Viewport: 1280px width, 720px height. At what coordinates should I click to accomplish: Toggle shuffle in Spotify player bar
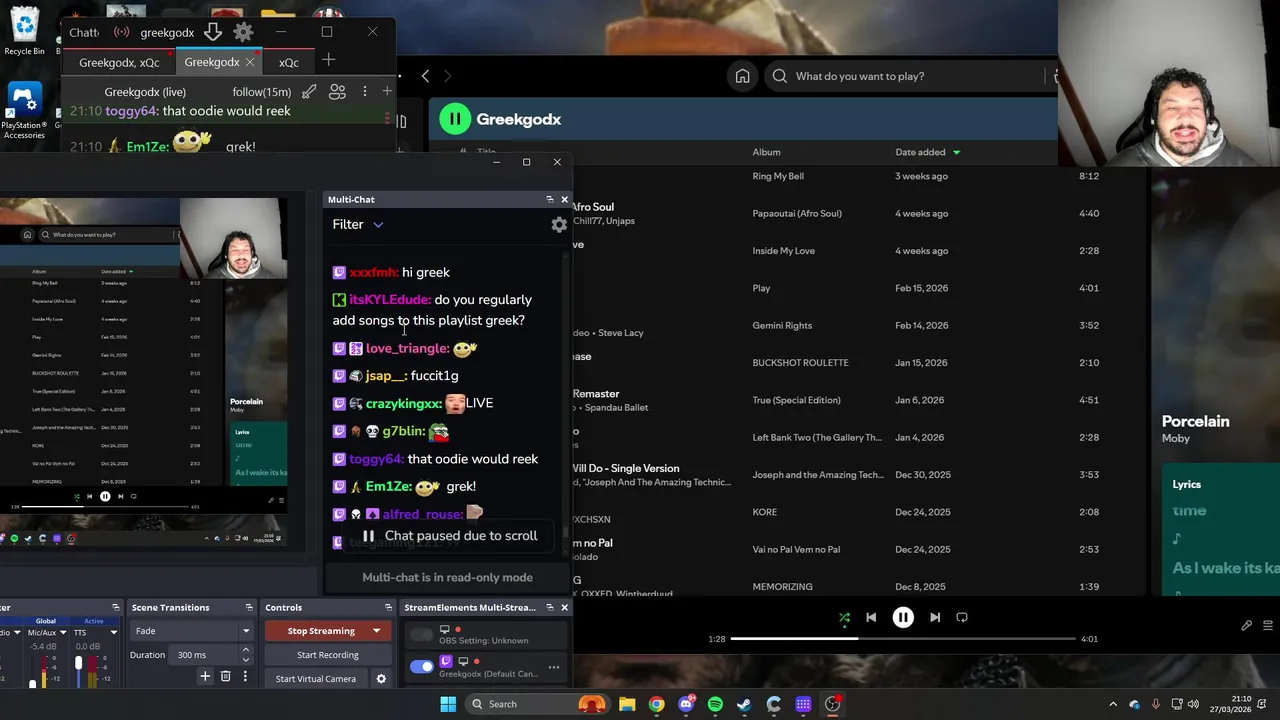click(844, 618)
